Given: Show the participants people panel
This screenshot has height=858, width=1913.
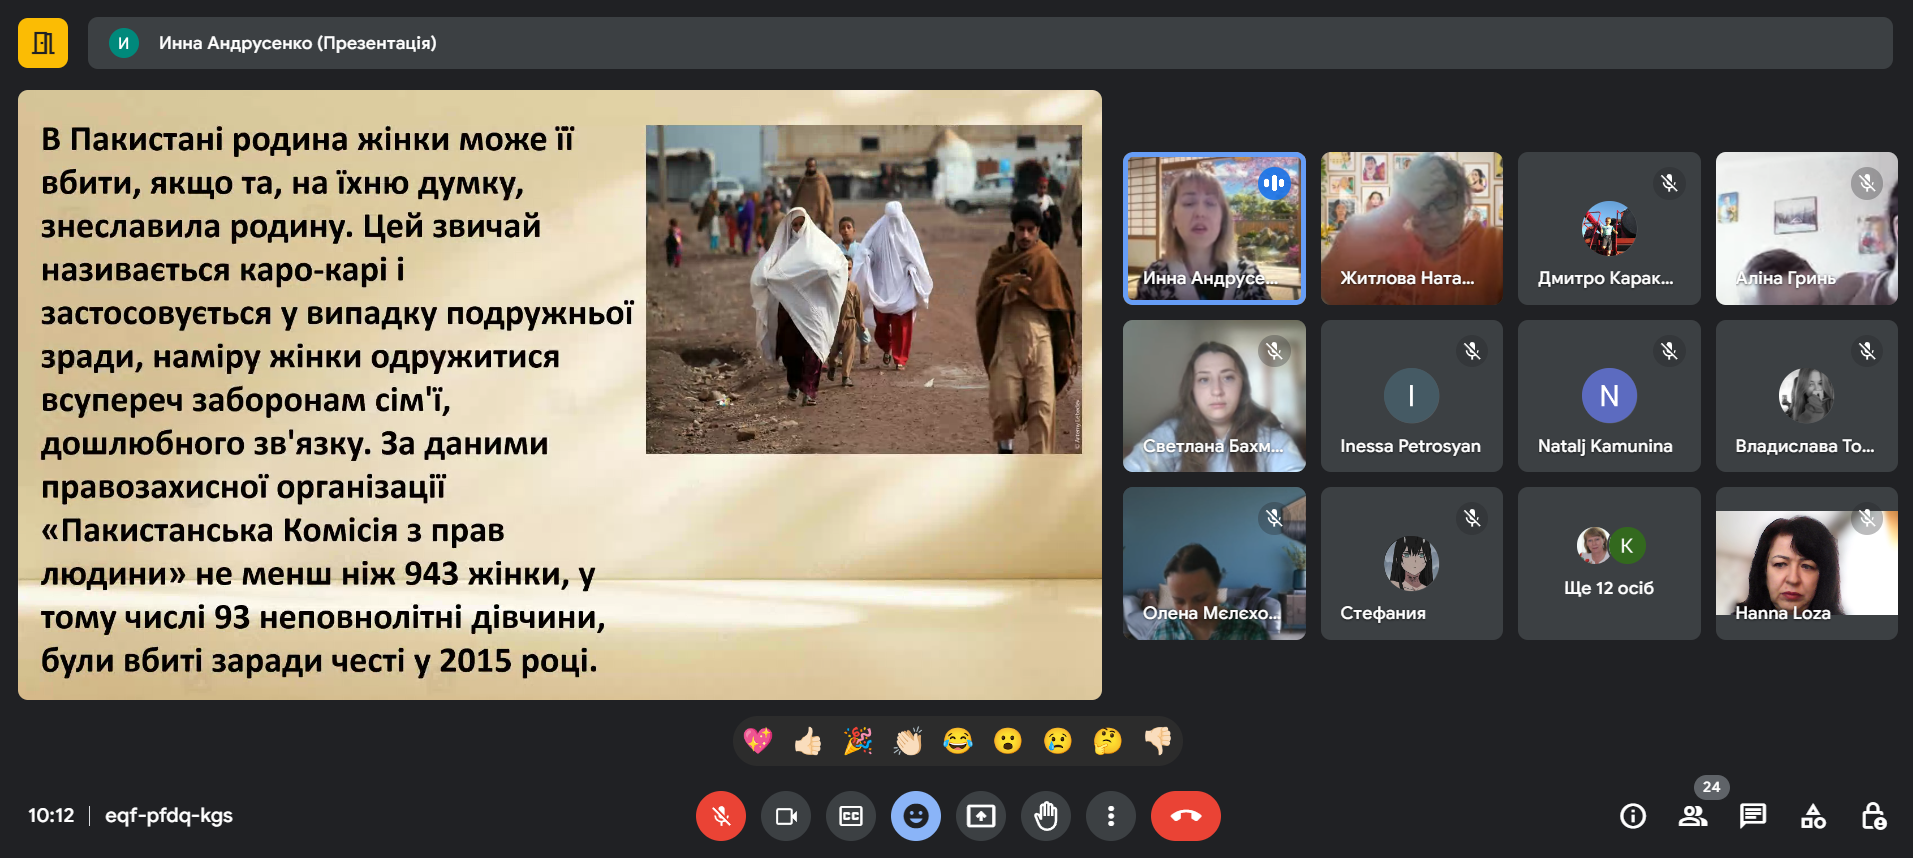Looking at the screenshot, I should point(1693,816).
